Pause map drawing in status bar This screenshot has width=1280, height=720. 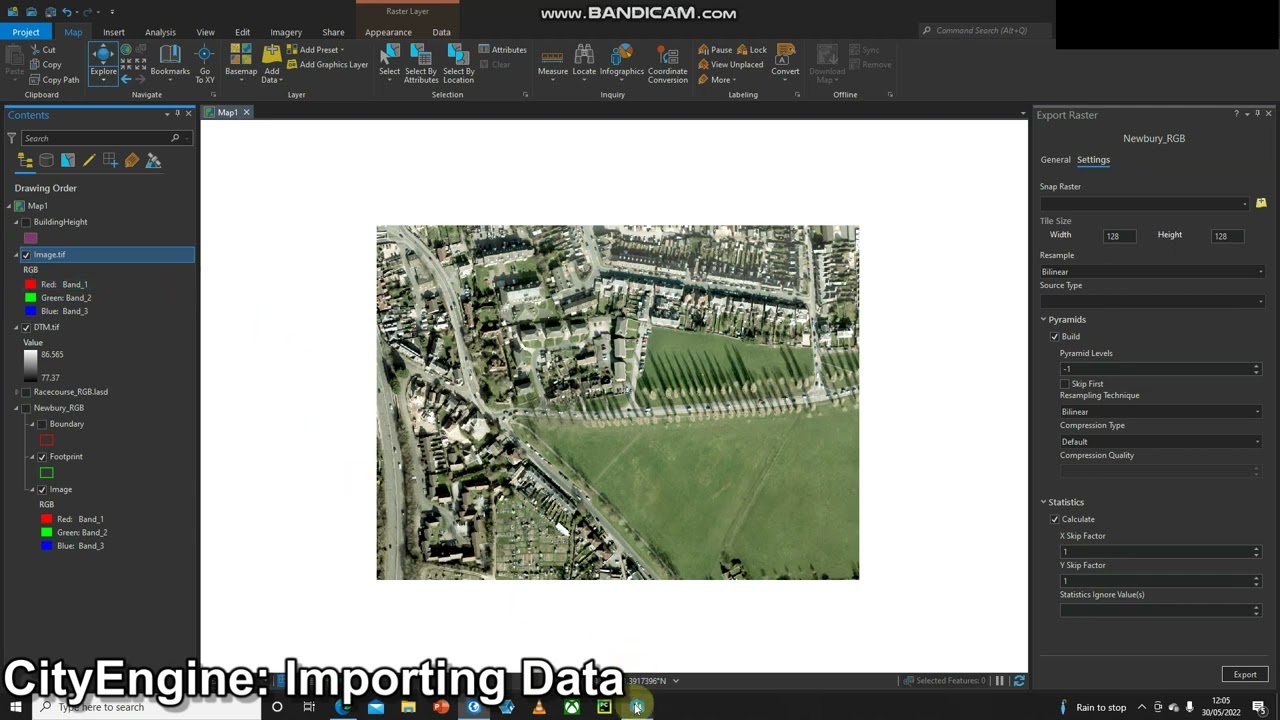pyautogui.click(x=999, y=681)
